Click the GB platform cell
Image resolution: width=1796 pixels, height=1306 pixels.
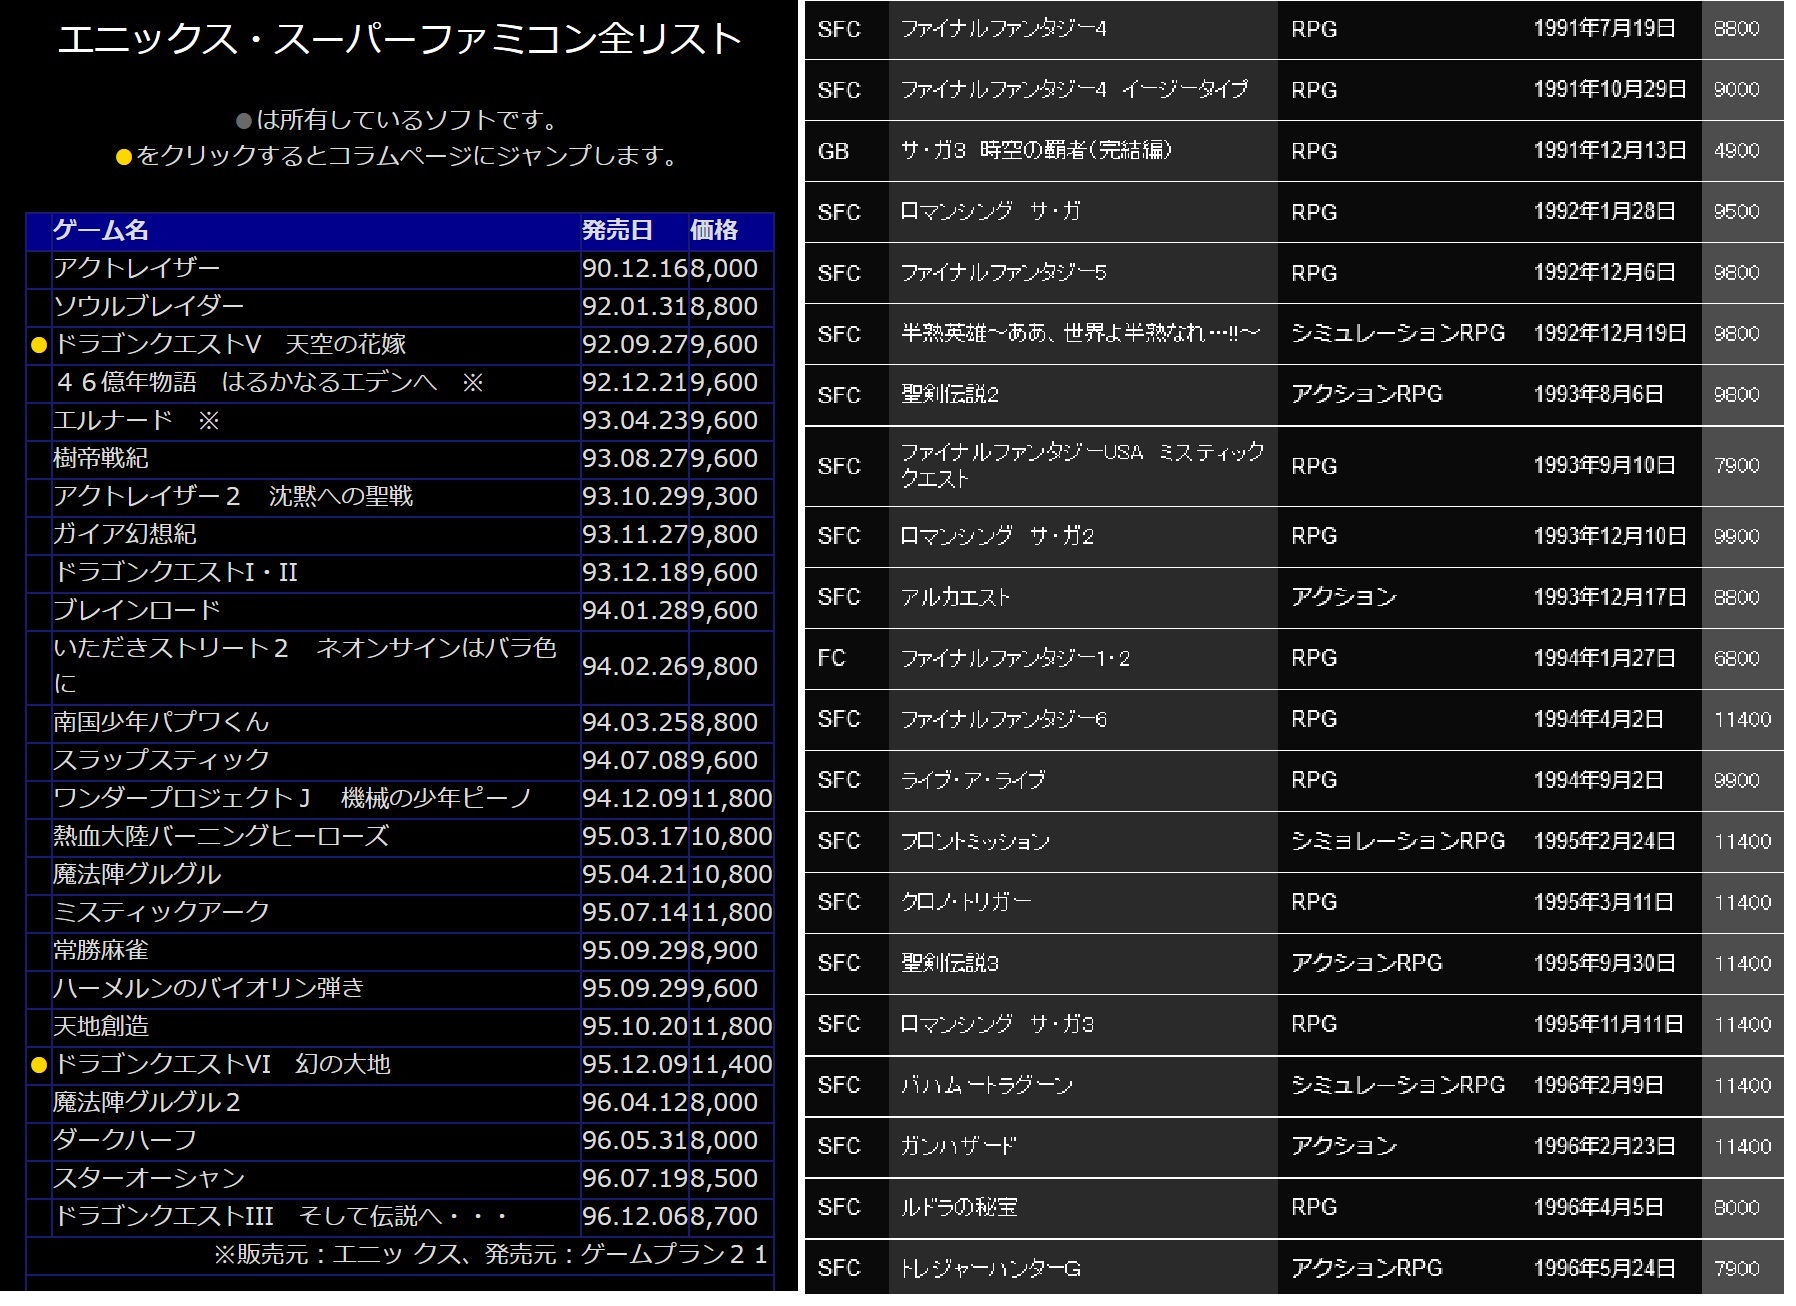[x=833, y=151]
